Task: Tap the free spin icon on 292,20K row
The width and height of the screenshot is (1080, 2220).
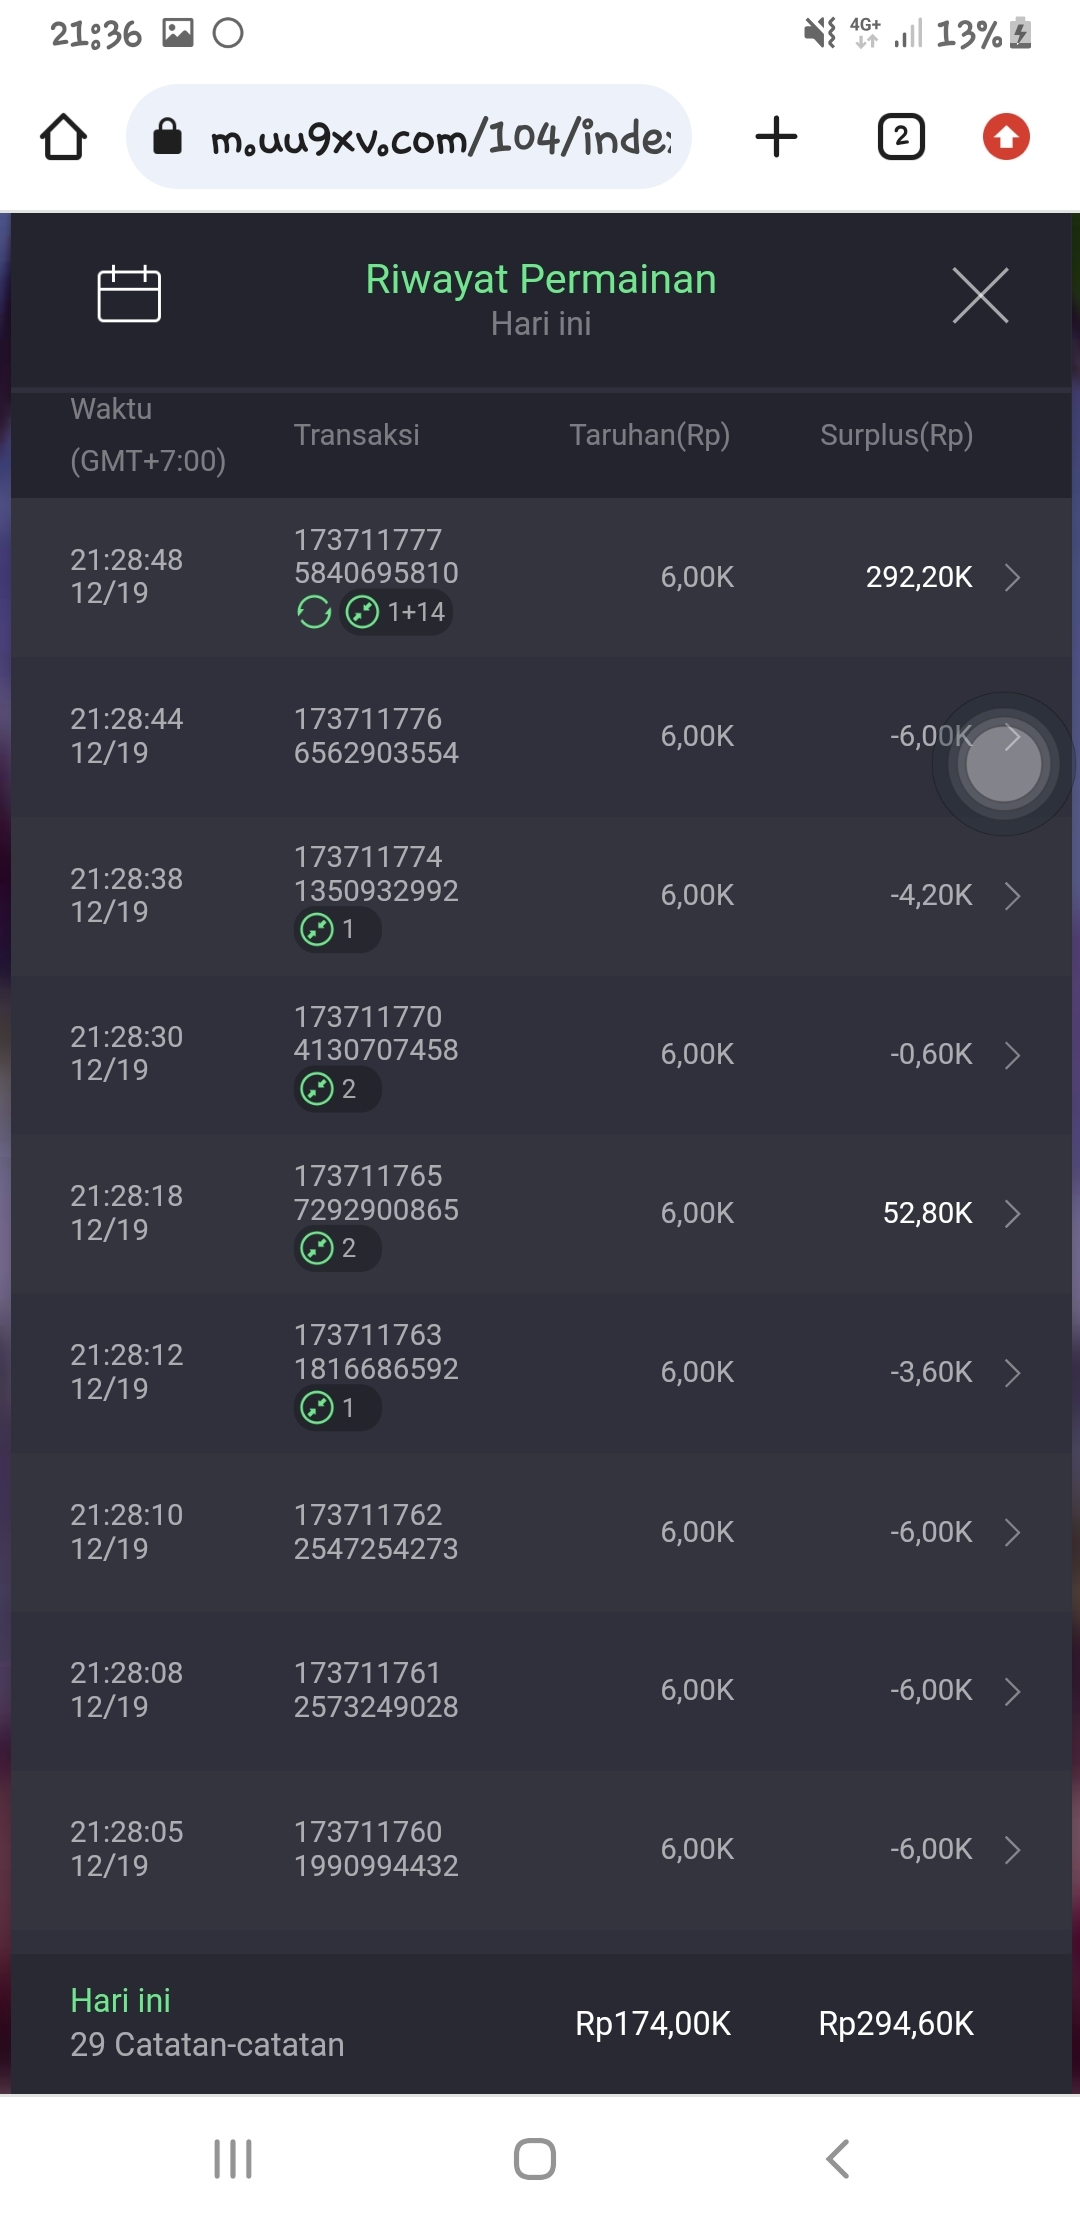Action: 314,612
